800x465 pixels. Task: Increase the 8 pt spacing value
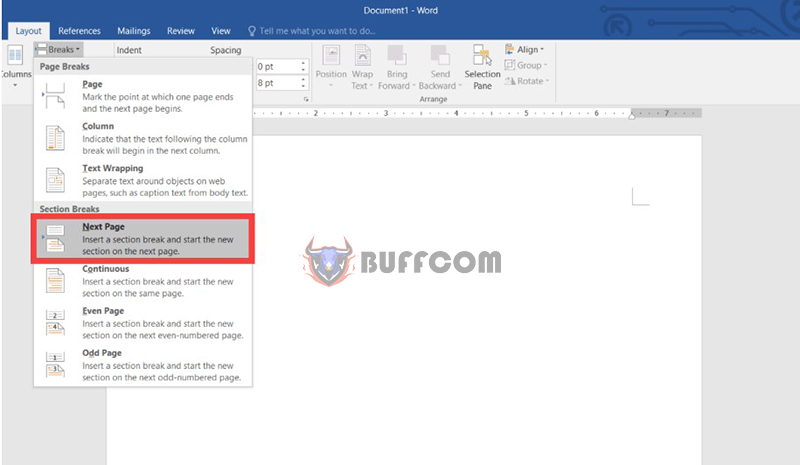pos(303,80)
